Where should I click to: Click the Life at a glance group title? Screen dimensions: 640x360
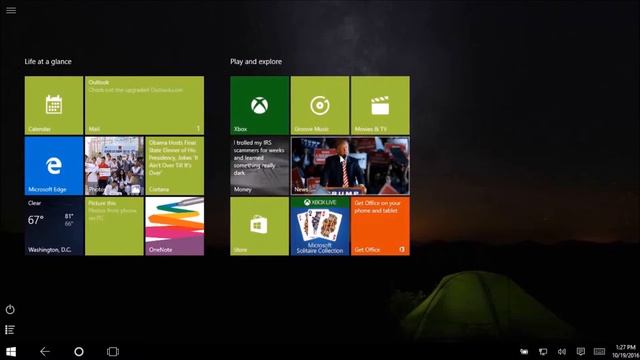click(48, 62)
